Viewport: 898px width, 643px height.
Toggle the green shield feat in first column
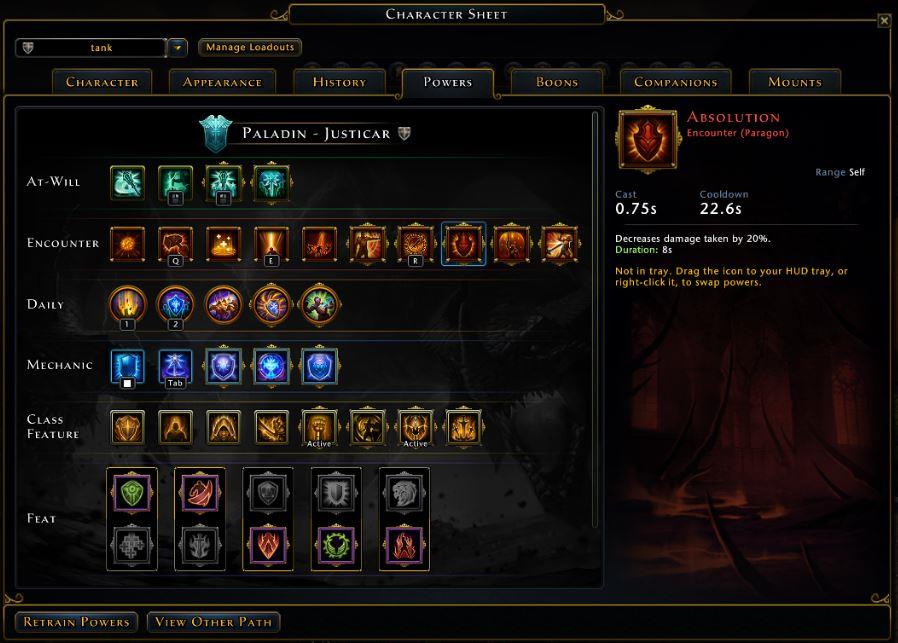132,492
